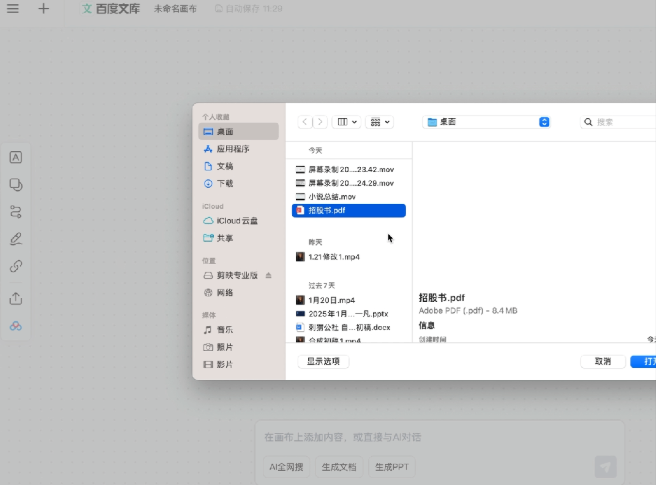Click the search field in file dialog
Viewport: 656px width, 485px height.
click(x=618, y=122)
